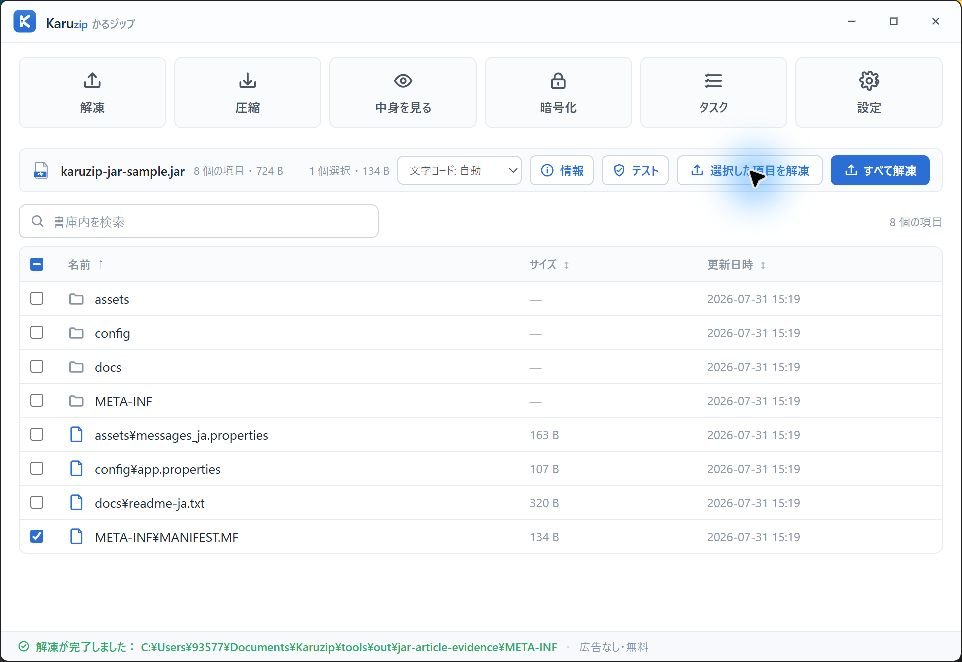Open the 中身を見る eye tile

point(402,93)
